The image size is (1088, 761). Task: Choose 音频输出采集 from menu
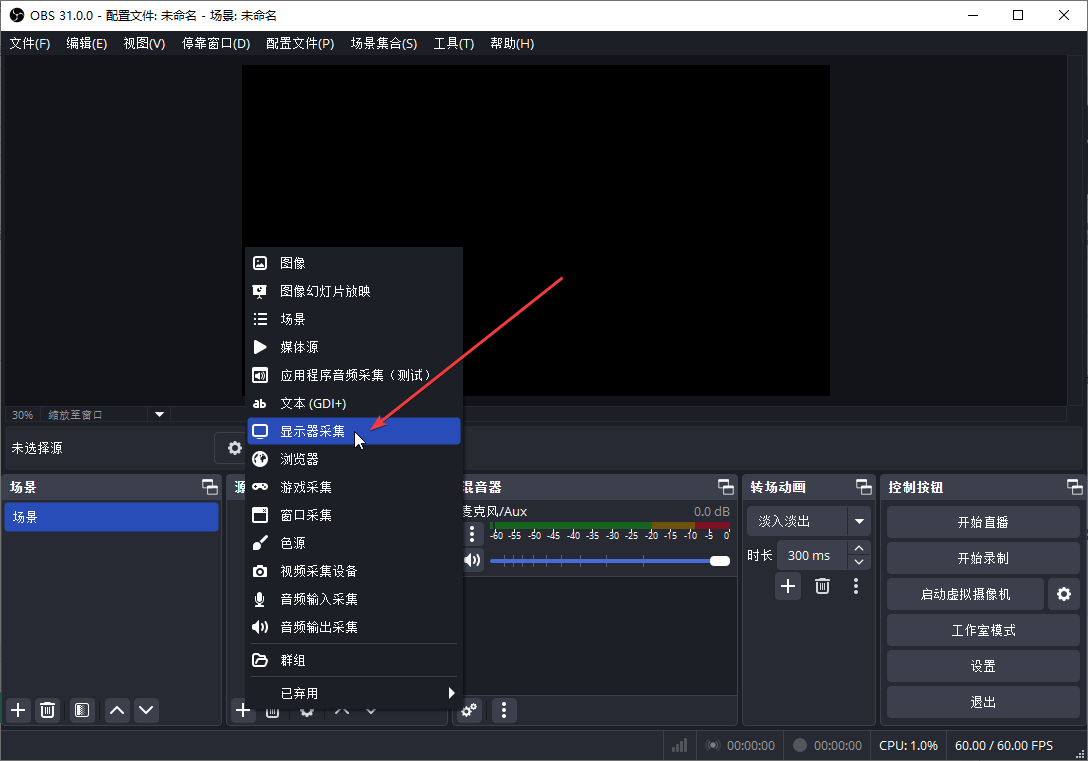354,627
